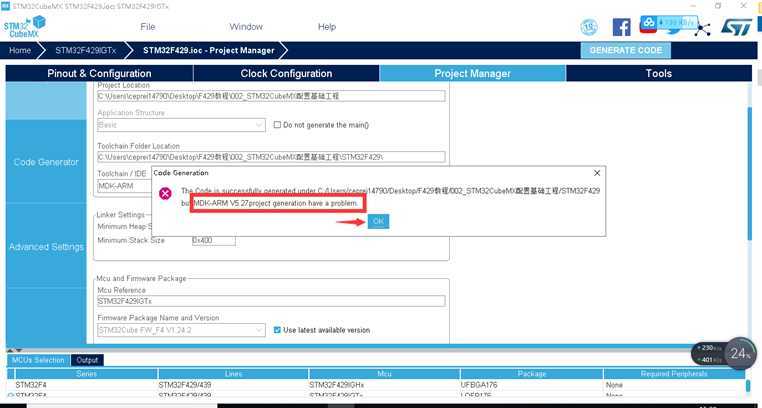Click STM32F429.ioc - Project Manager breadcrumb
762x408 pixels.
(208, 51)
